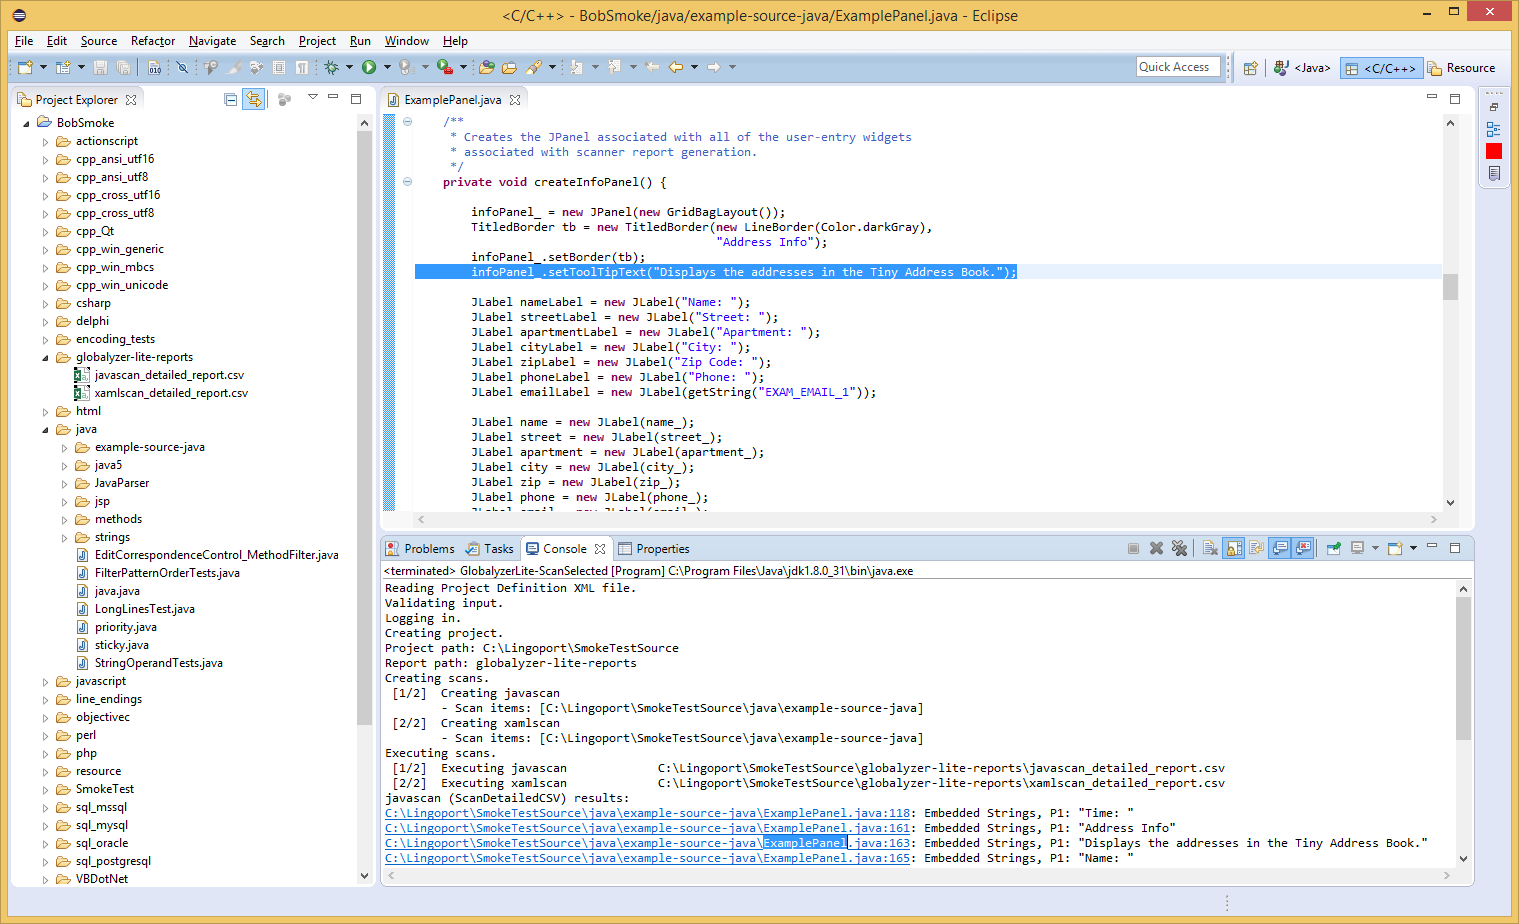Image resolution: width=1519 pixels, height=924 pixels.
Task: Clear the console output
Action: click(x=1210, y=548)
